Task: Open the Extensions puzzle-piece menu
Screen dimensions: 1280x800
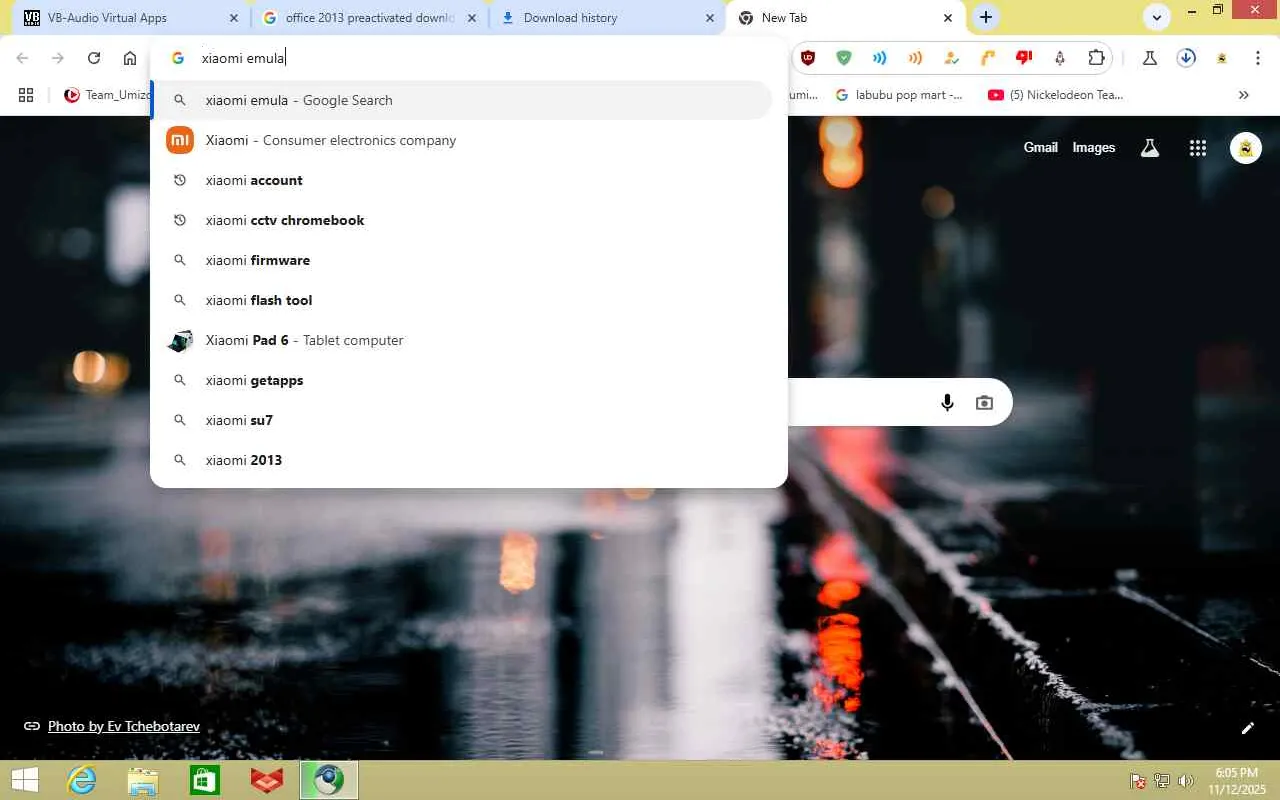Action: [1096, 58]
